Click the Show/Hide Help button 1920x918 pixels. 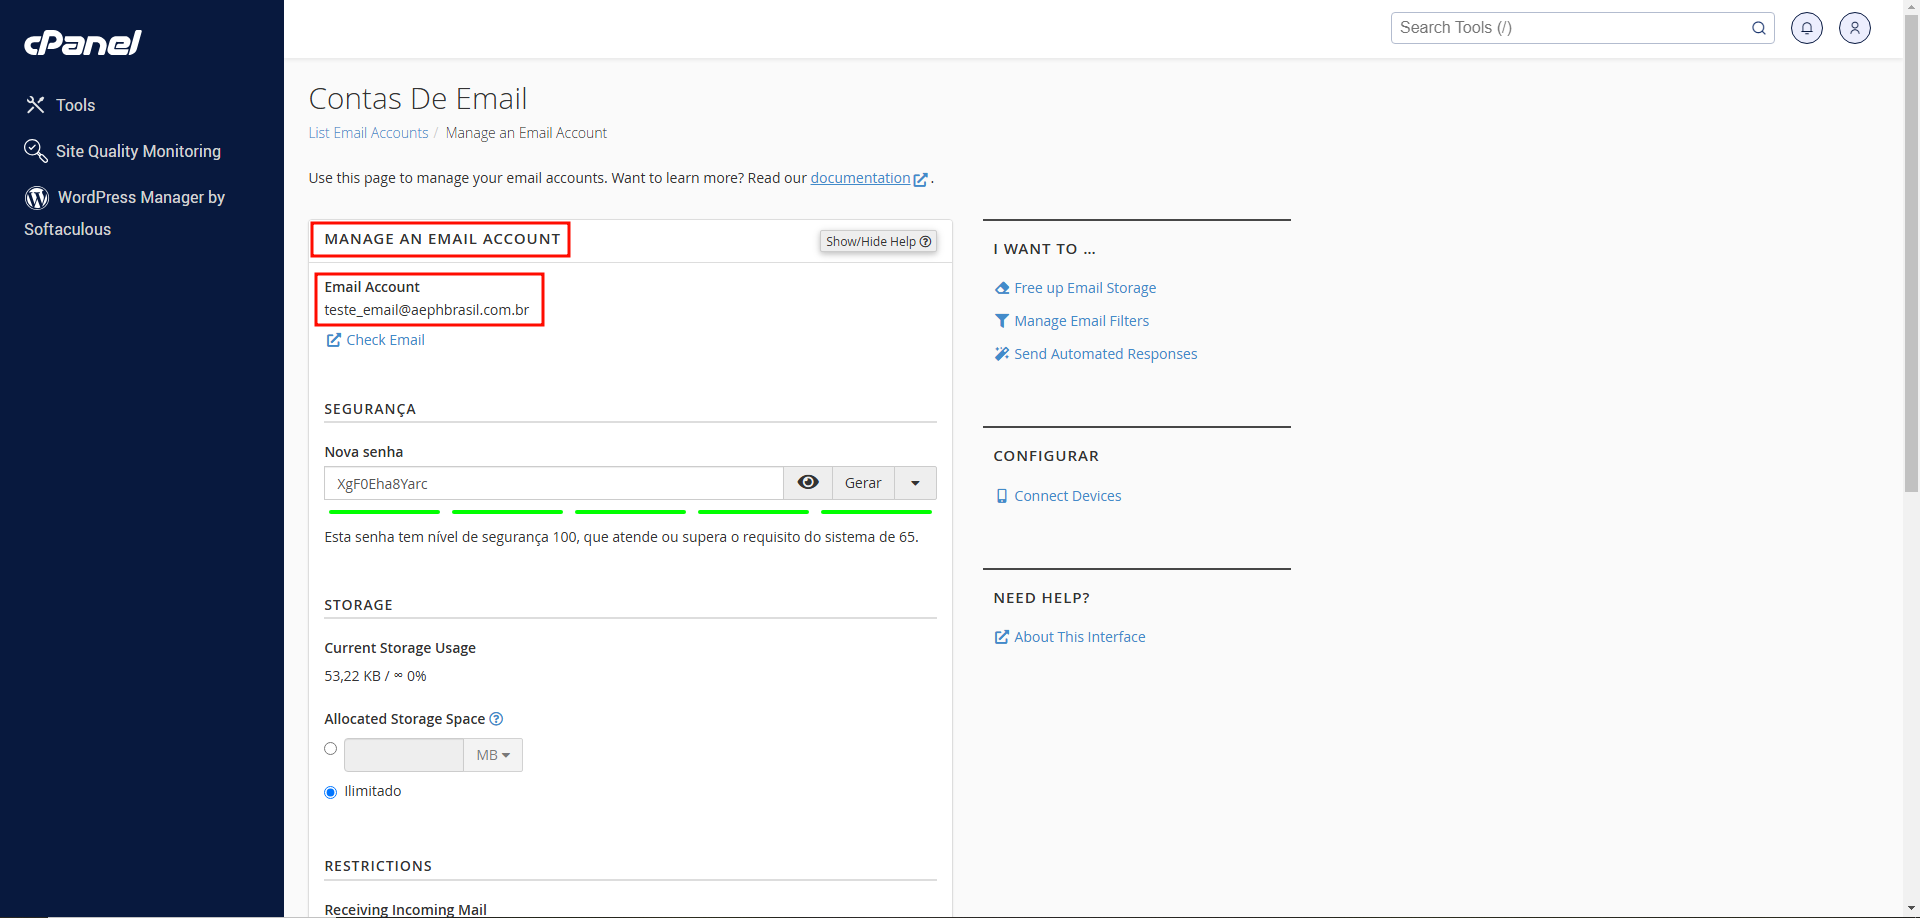pyautogui.click(x=878, y=241)
